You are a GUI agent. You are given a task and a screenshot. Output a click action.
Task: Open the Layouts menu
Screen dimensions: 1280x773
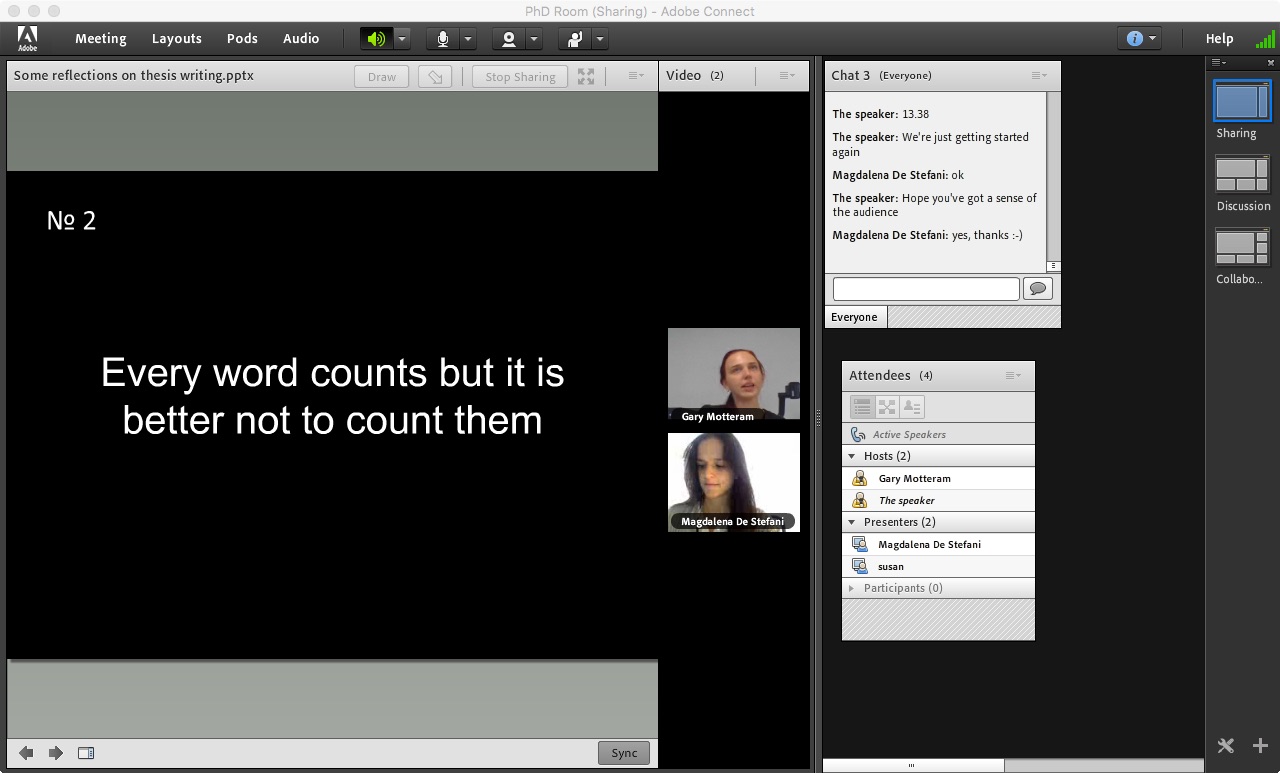click(176, 39)
